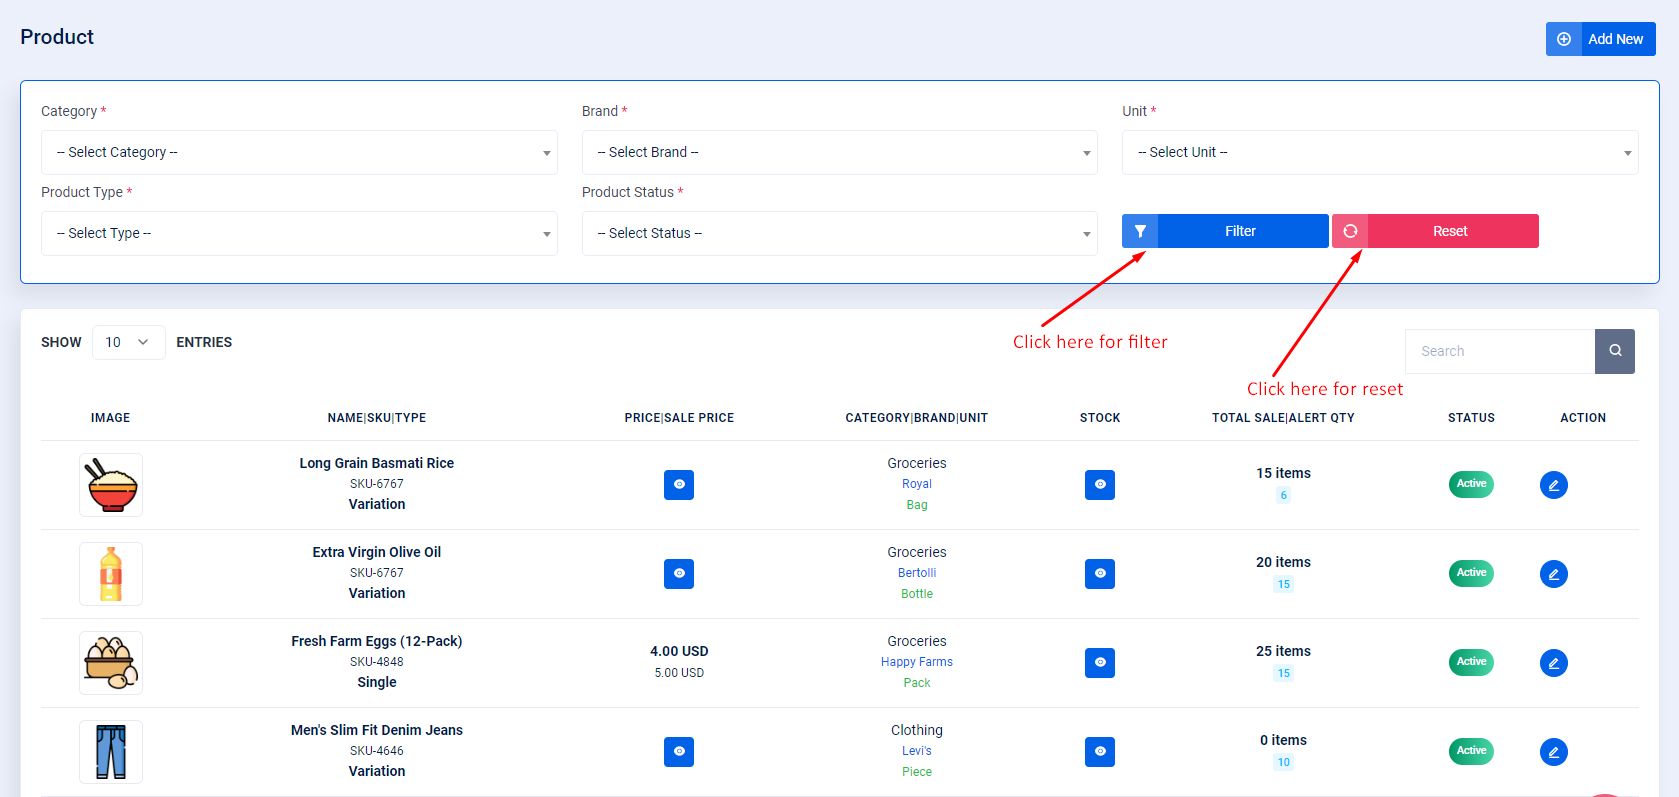View stock eye icon for Fresh Farm Eggs
The height and width of the screenshot is (797, 1679).
point(1100,663)
